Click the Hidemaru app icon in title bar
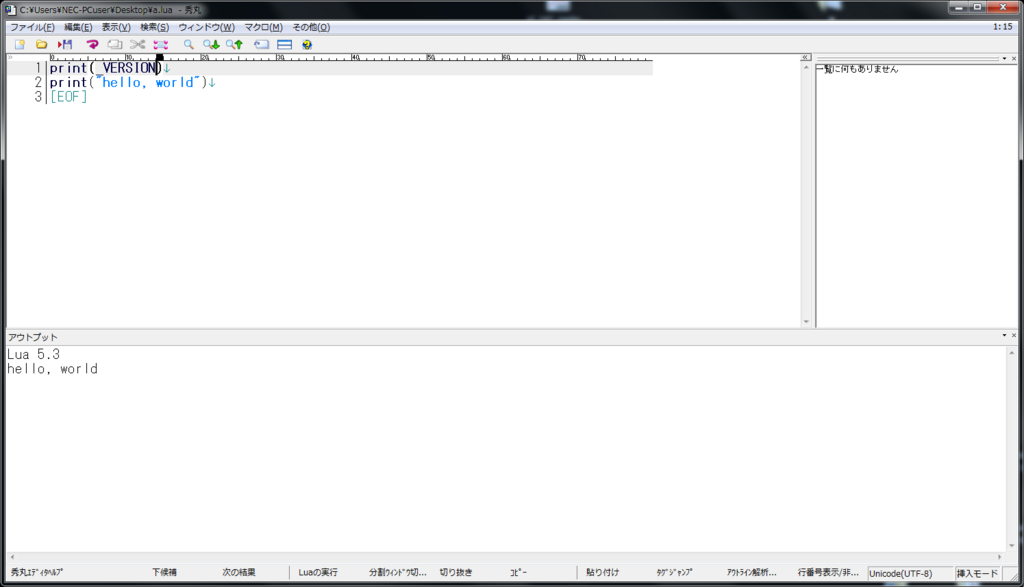Viewport: 1024px width, 587px height. point(10,10)
